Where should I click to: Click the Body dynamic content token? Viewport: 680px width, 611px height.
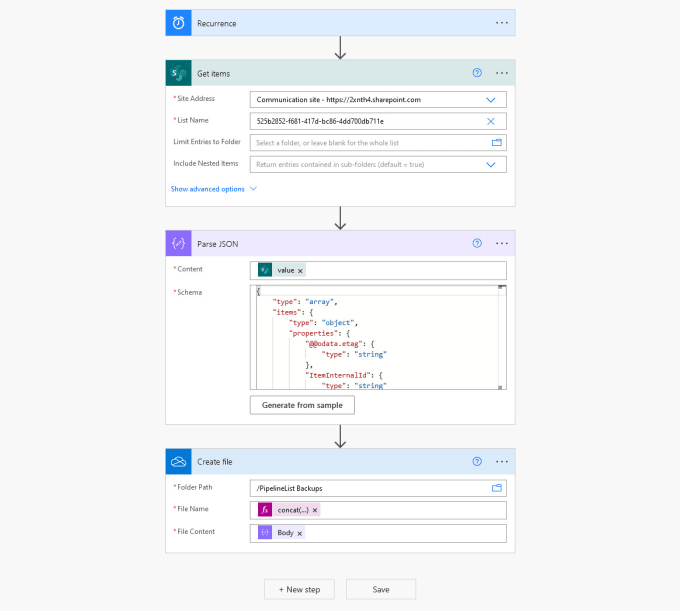(281, 533)
